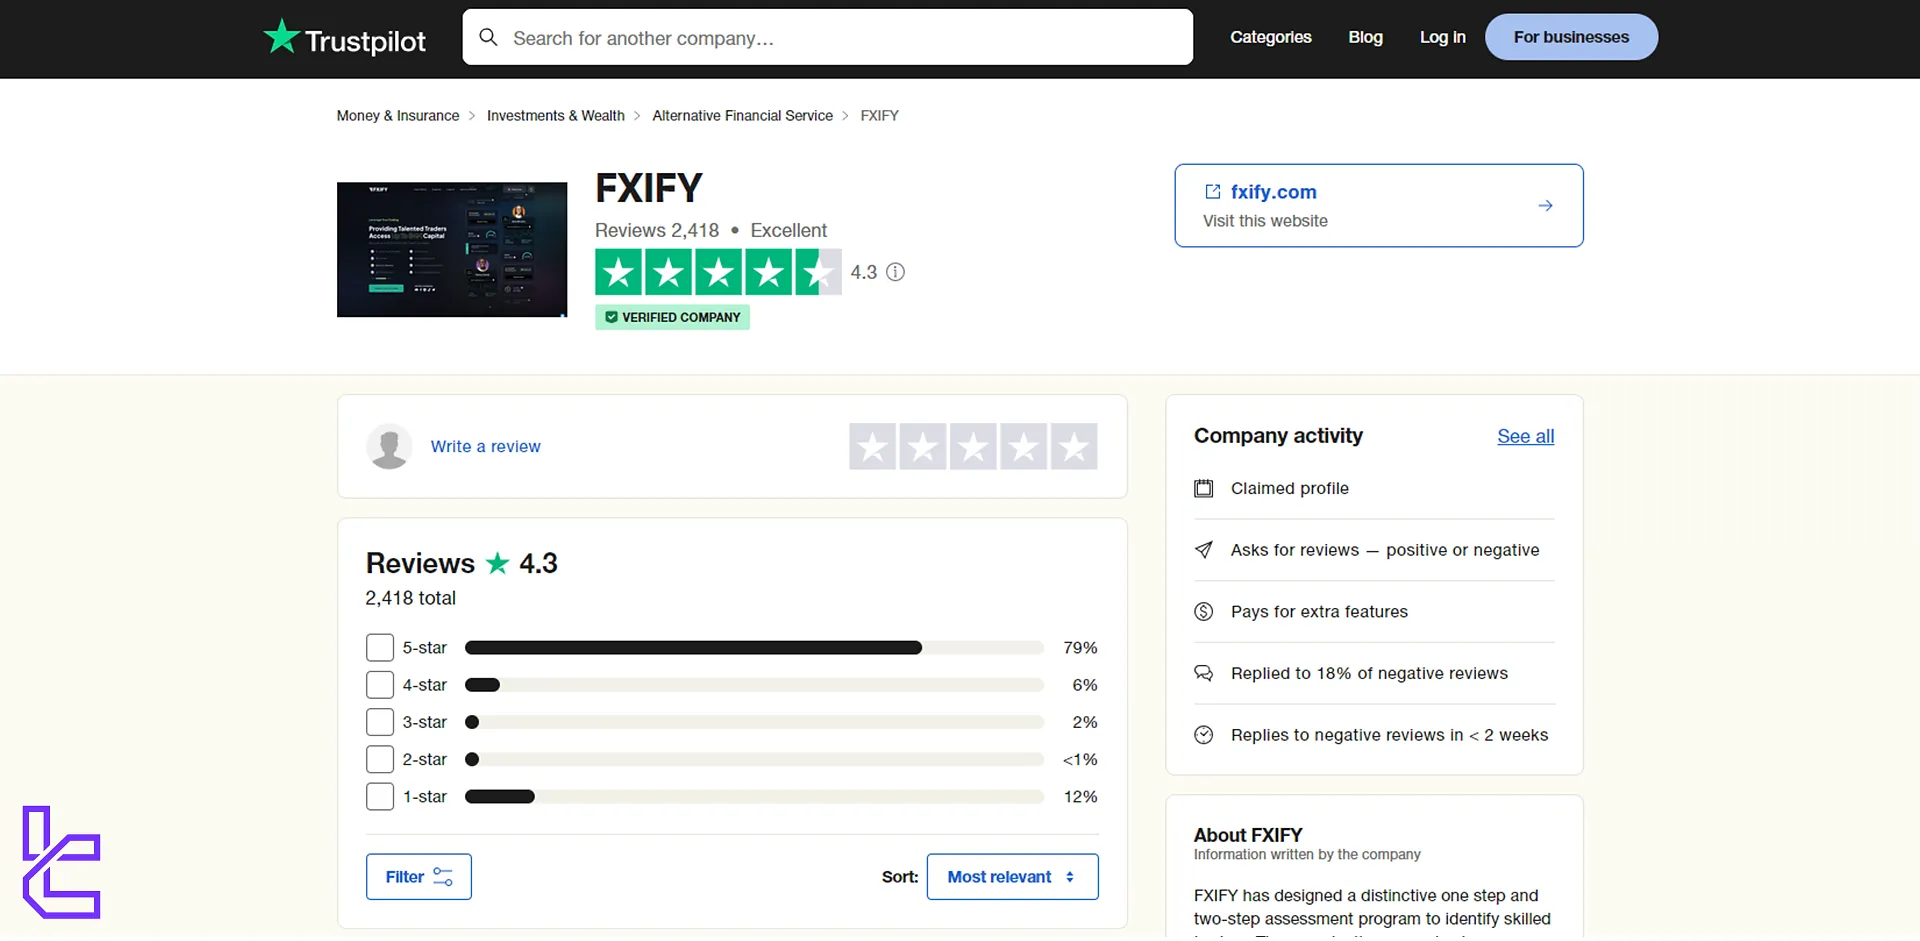
Task: Click the Trustpilot logo
Action: (x=343, y=38)
